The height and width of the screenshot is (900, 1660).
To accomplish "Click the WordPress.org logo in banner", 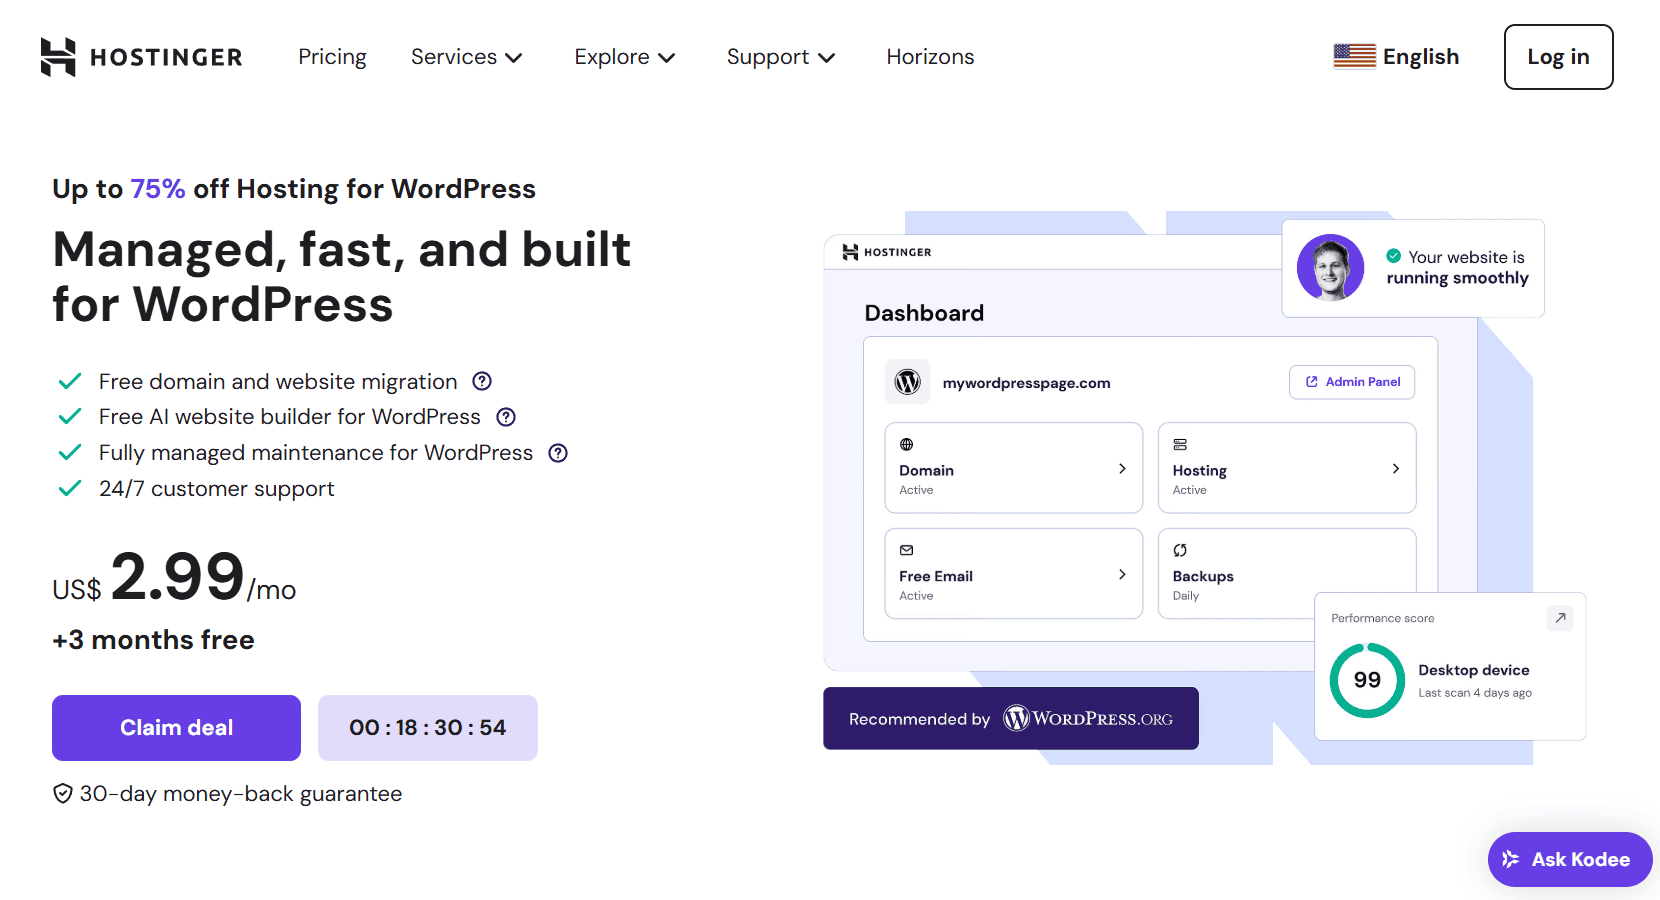I will pyautogui.click(x=1088, y=718).
